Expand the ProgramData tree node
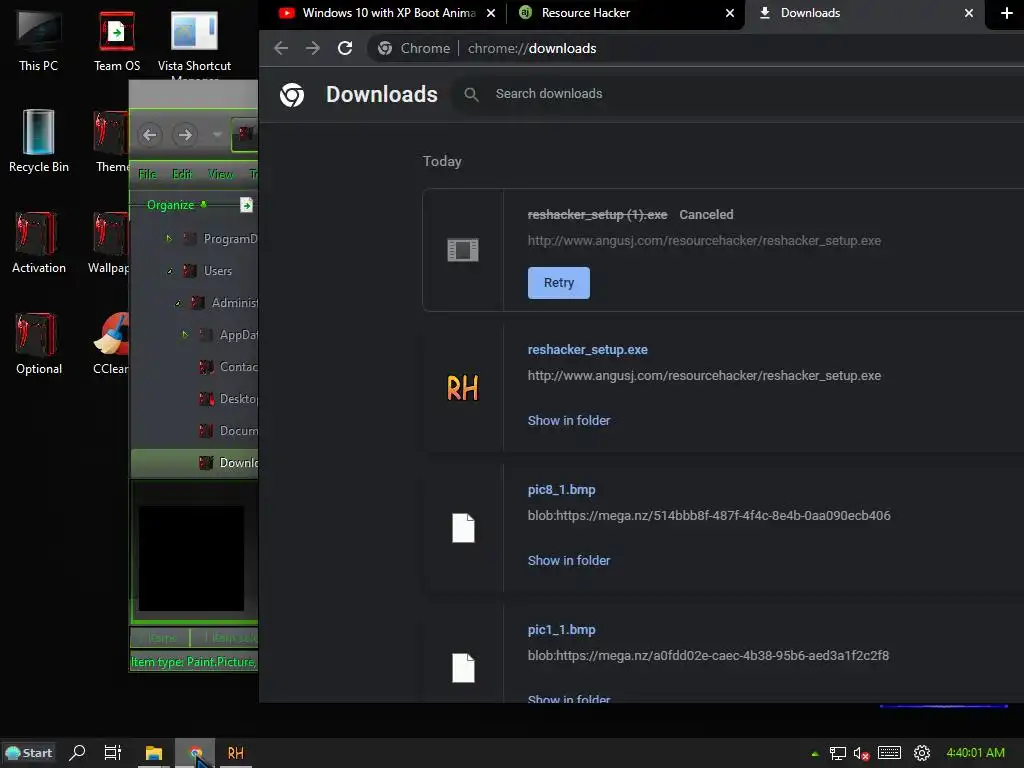1024x768 pixels. click(169, 239)
